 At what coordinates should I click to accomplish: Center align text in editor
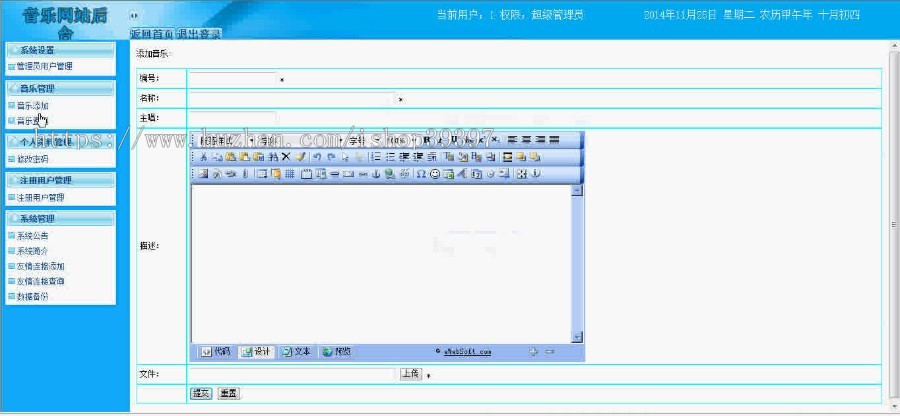pyautogui.click(x=526, y=139)
